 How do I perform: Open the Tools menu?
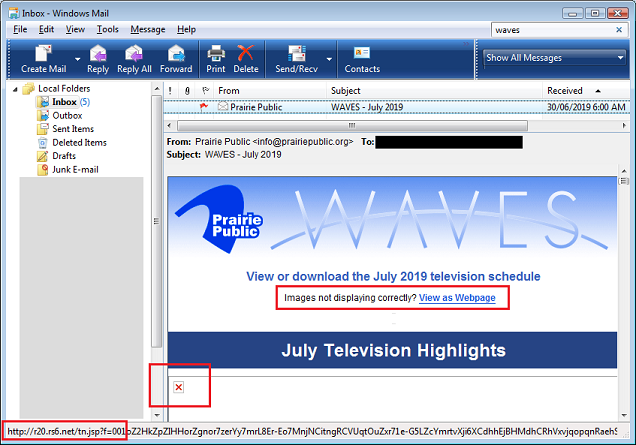[x=107, y=29]
